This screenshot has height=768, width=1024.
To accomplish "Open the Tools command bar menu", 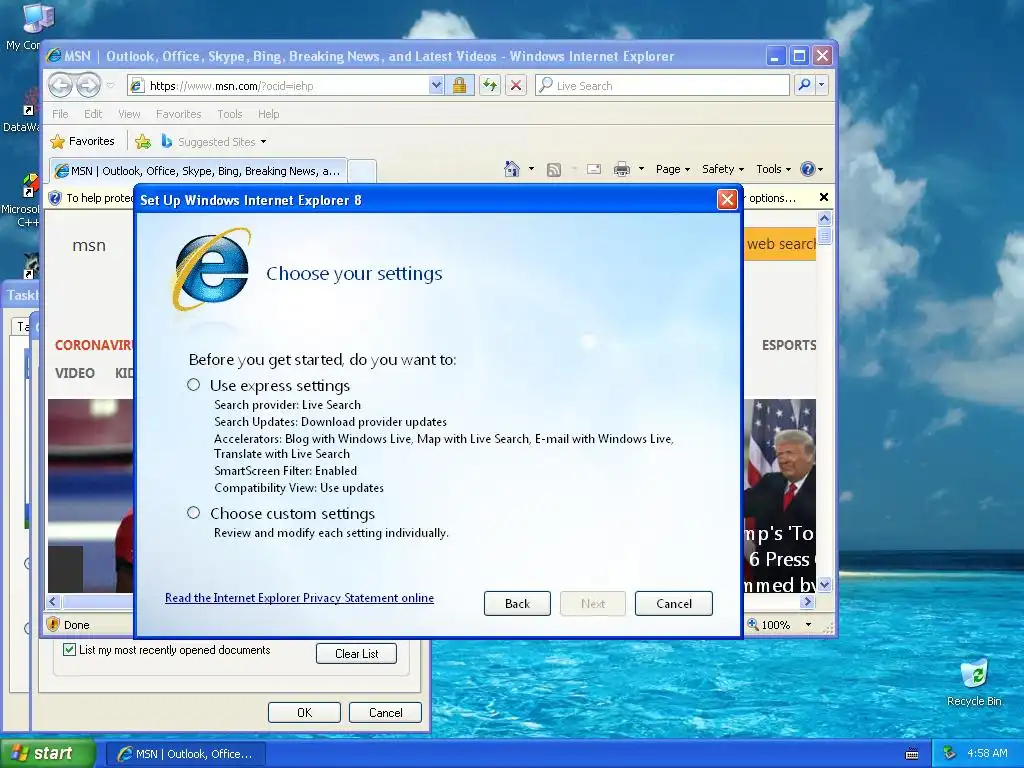I will (x=773, y=169).
